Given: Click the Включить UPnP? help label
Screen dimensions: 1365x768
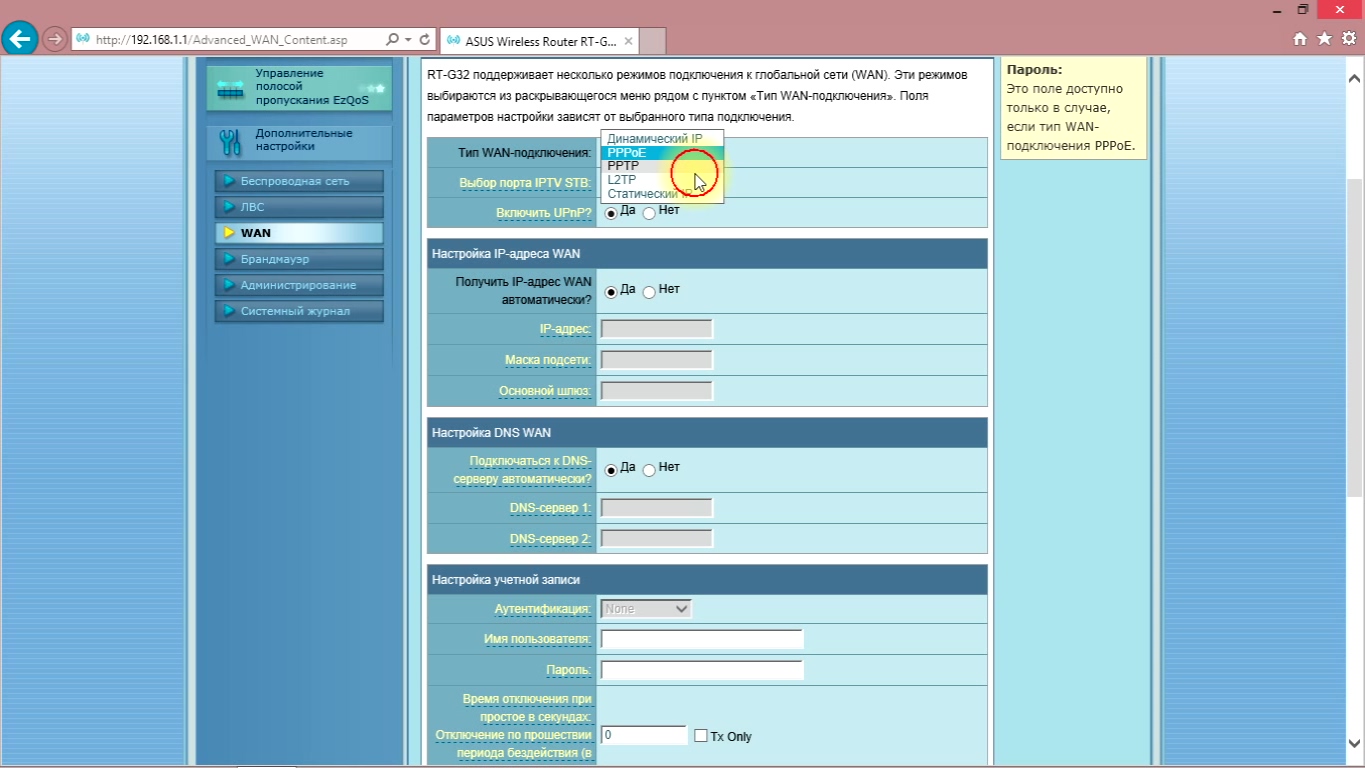Looking at the screenshot, I should 544,213.
